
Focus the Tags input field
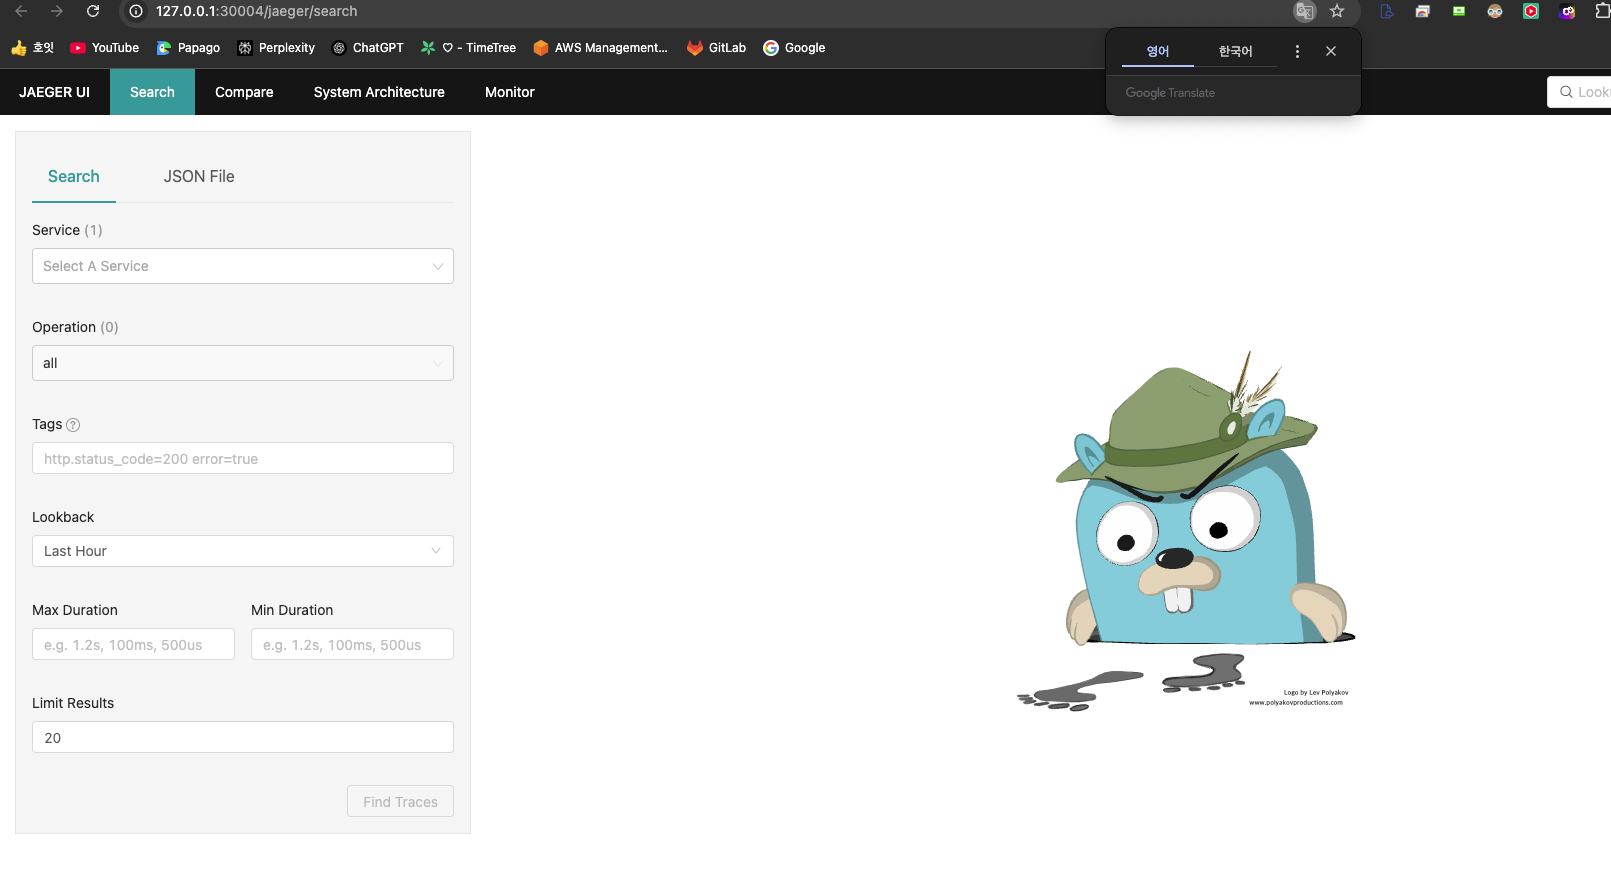(243, 458)
